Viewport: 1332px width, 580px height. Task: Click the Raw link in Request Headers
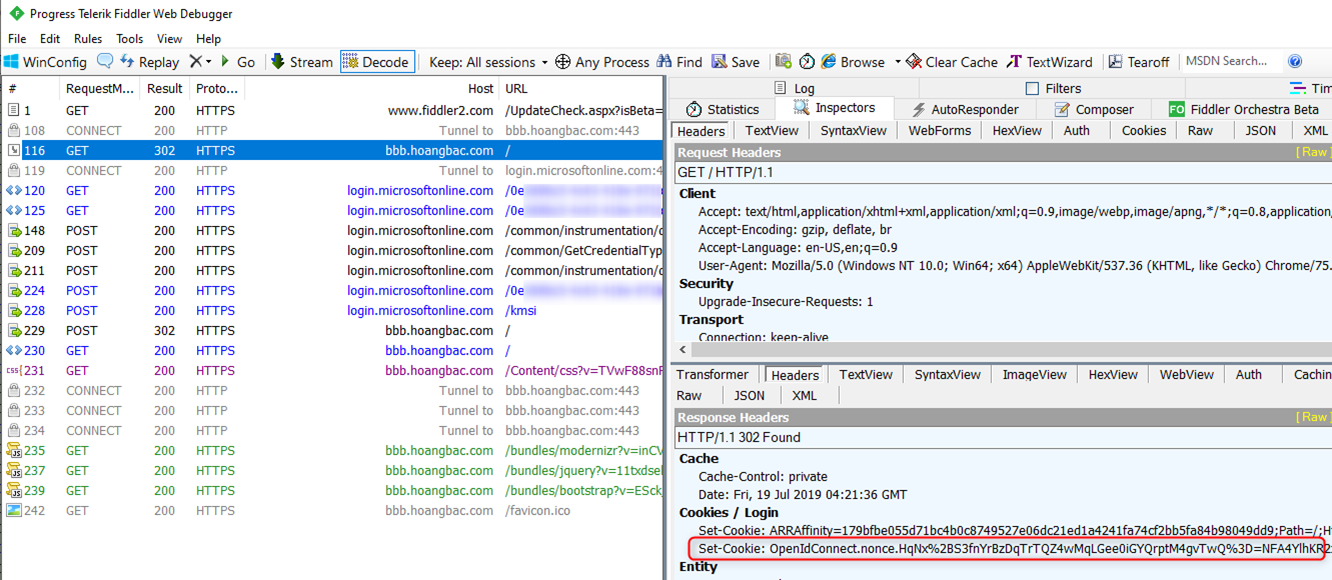click(1313, 152)
